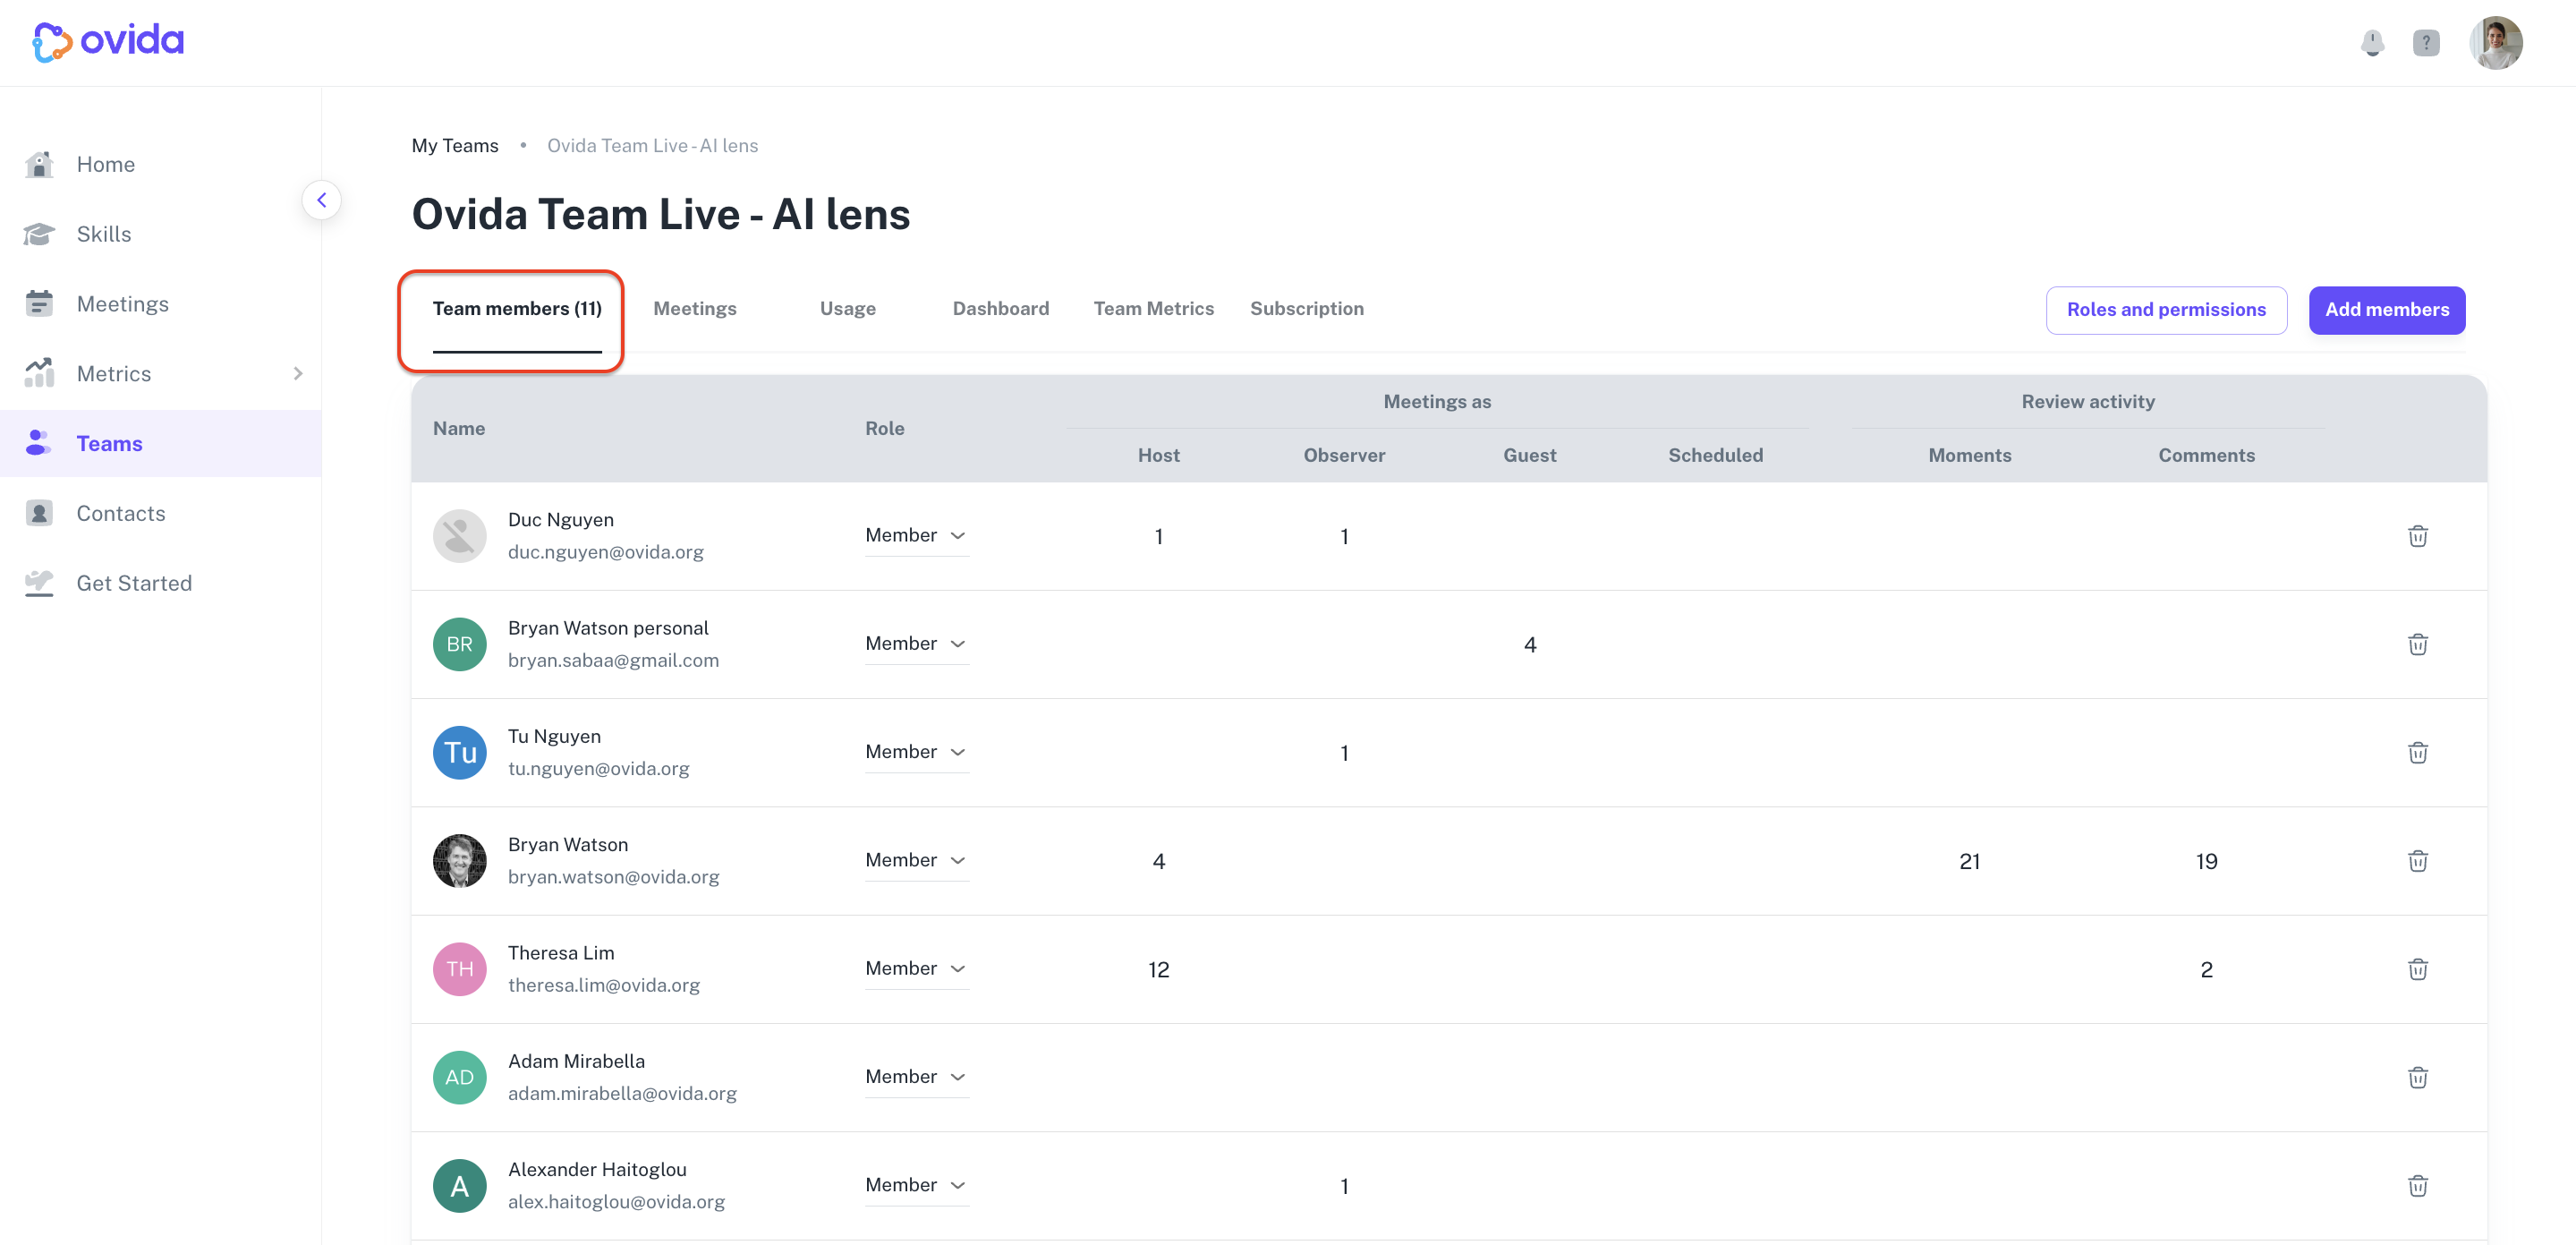2576x1245 pixels.
Task: Click the email bryan.sabaa@gmail.com
Action: (x=613, y=660)
